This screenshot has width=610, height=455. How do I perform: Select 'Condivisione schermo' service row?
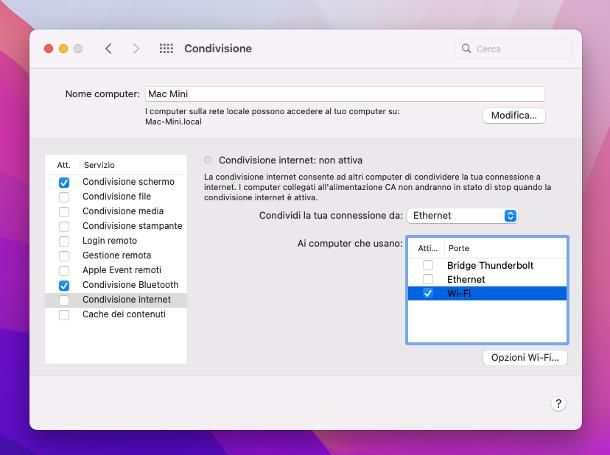116,182
